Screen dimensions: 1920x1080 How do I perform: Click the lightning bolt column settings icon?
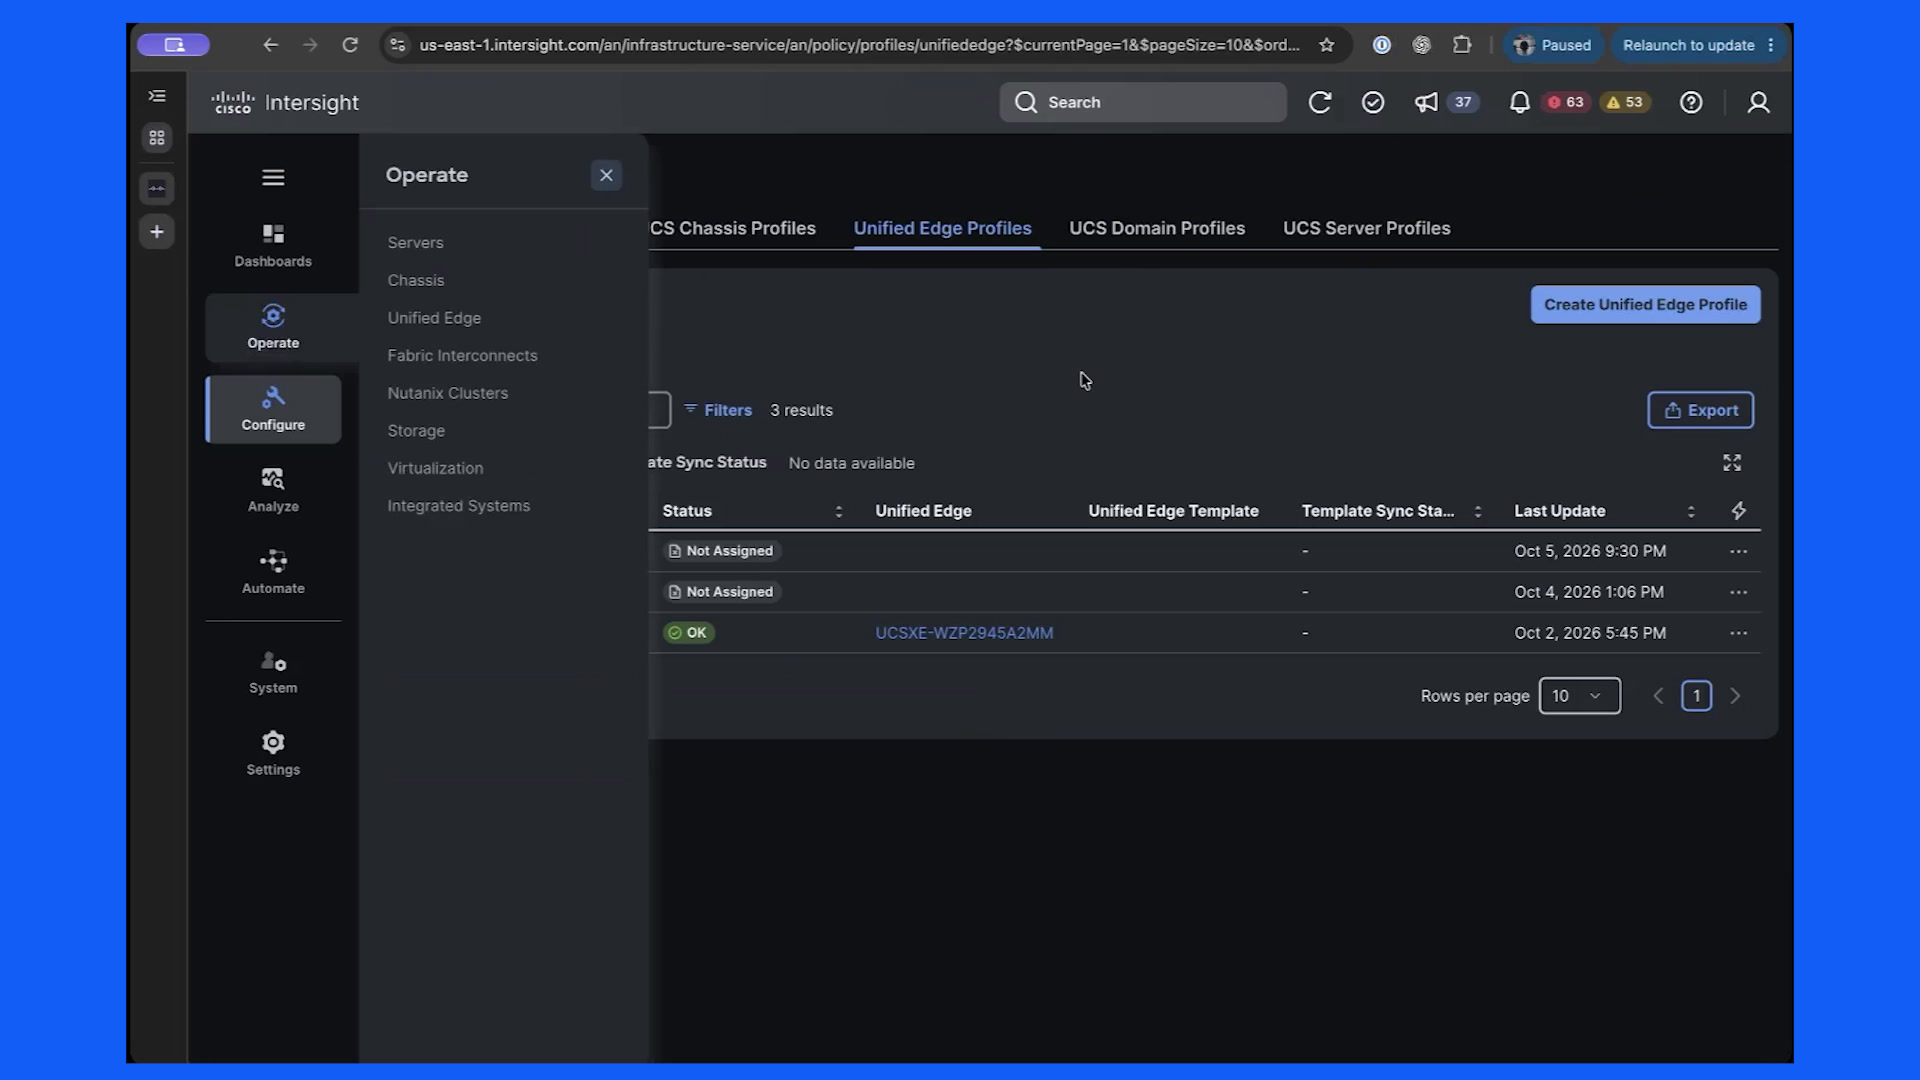pyautogui.click(x=1739, y=511)
